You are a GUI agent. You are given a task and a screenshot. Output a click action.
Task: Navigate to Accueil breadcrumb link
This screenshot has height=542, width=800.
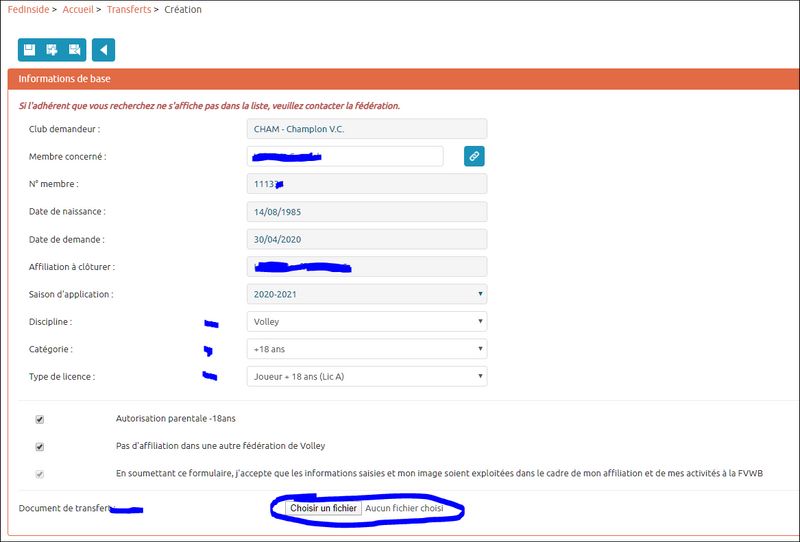[78, 10]
